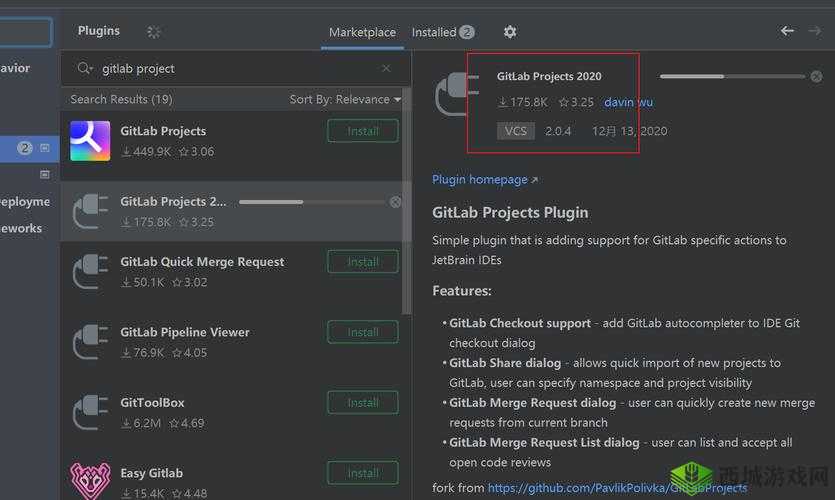Open Sort By Relevance dropdown
Screen dimensions: 835x500
[345, 99]
